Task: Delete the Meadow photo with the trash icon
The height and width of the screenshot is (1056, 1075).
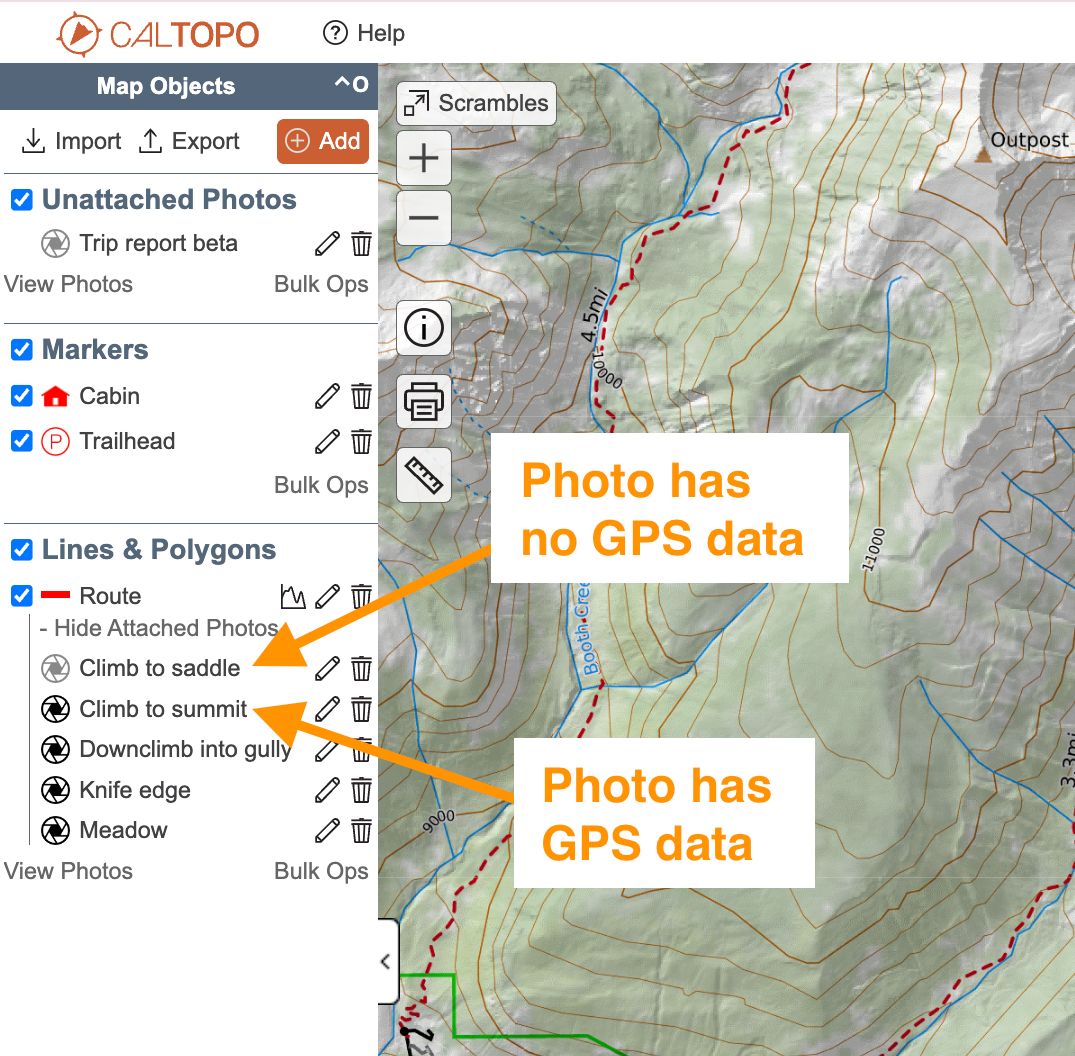Action: [360, 830]
